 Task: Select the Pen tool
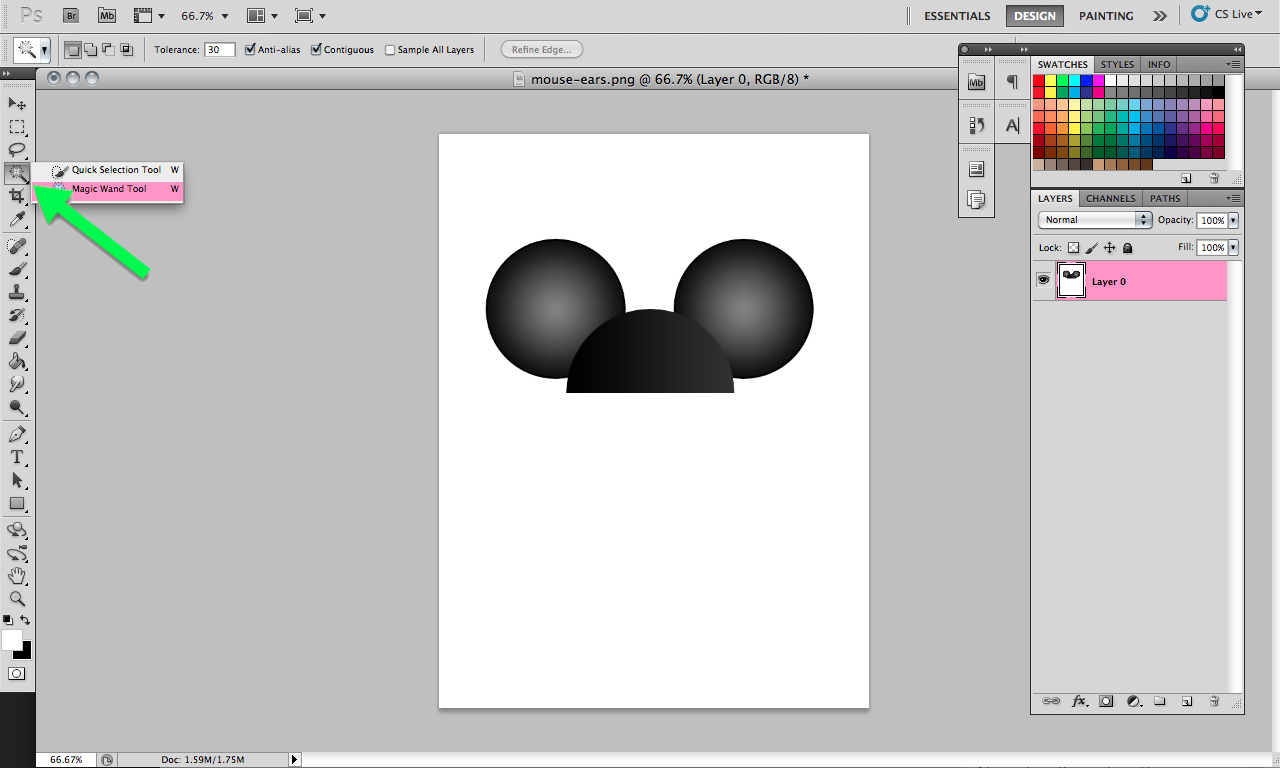point(17,434)
